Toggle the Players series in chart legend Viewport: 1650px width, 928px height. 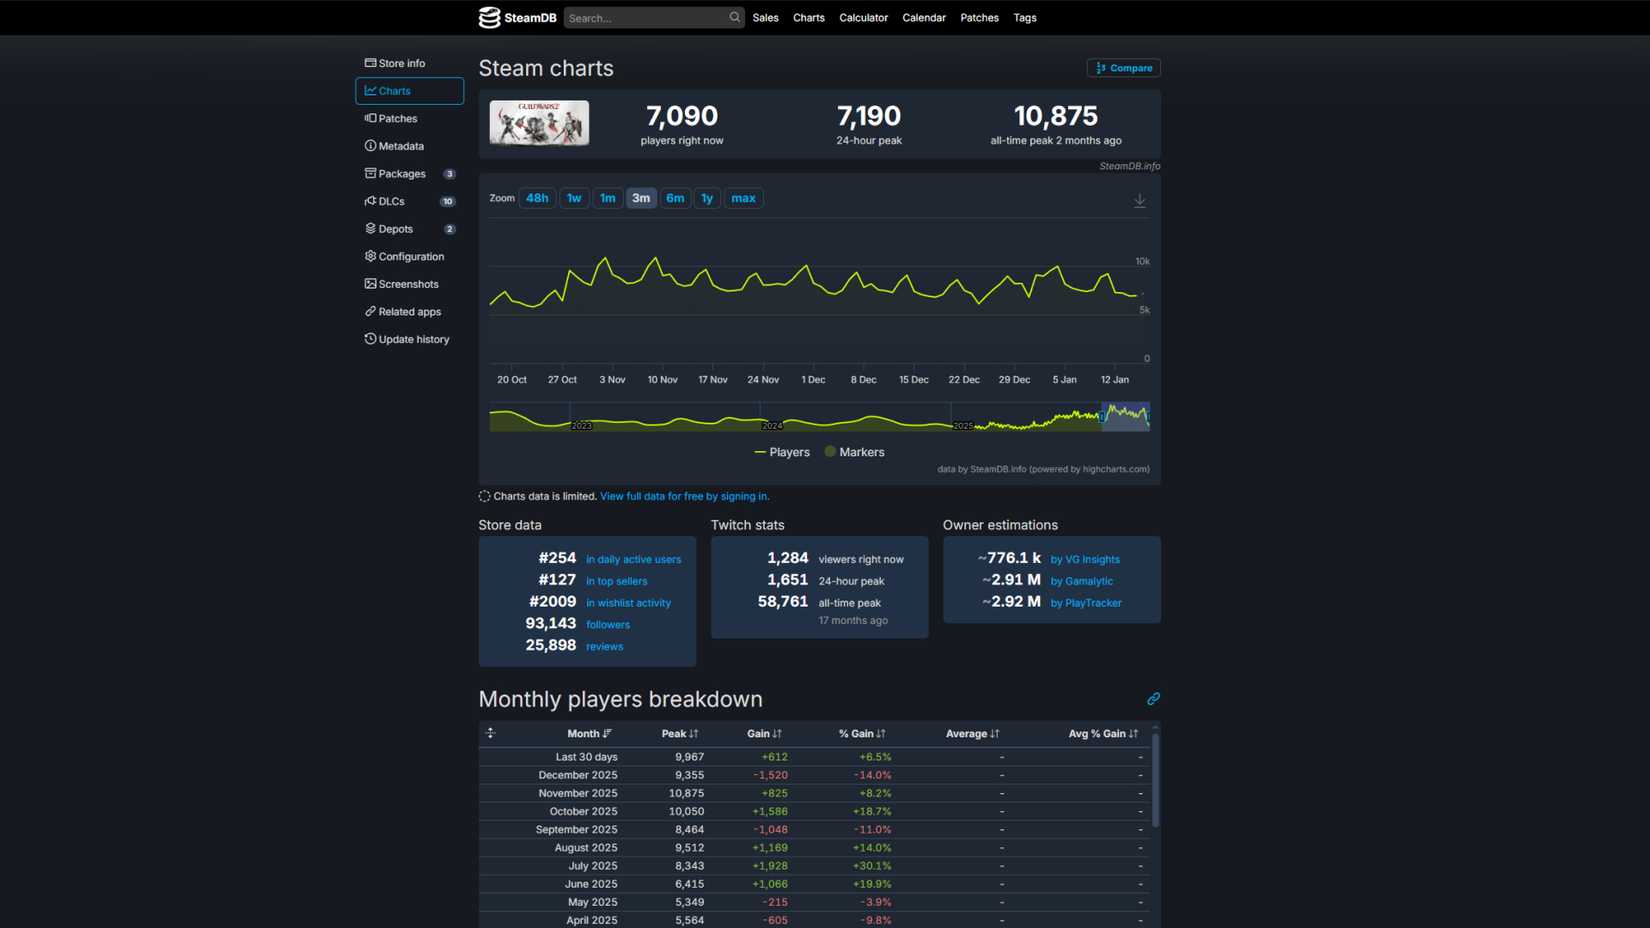(782, 452)
